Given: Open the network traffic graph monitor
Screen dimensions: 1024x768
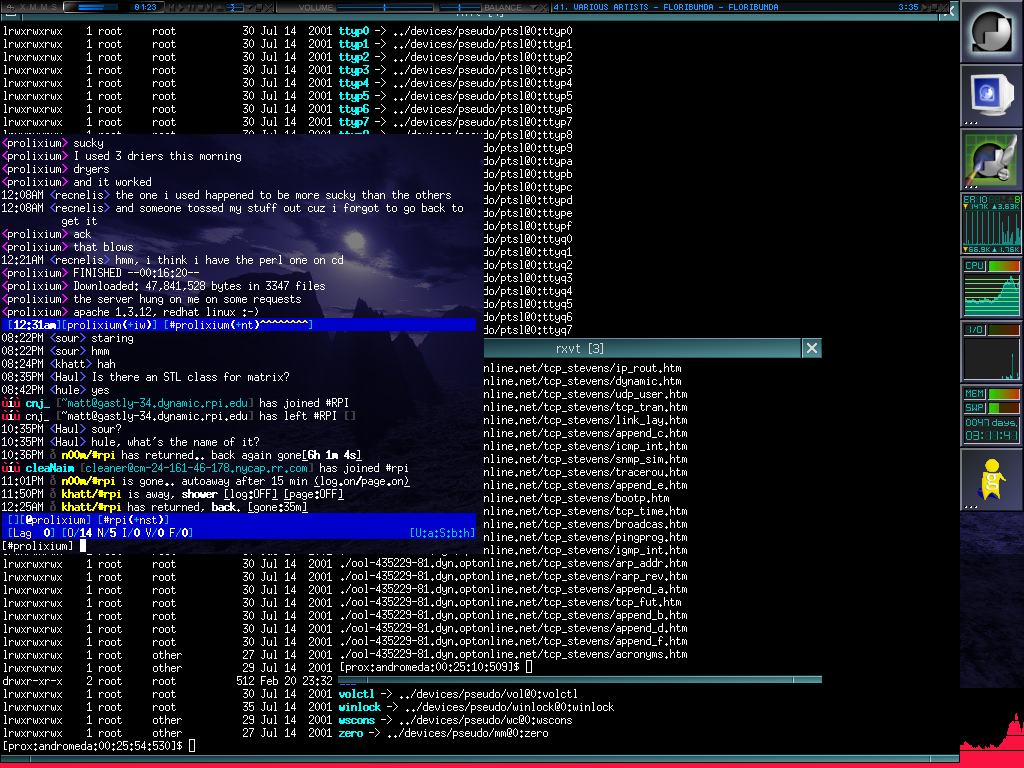Looking at the screenshot, I should 991,224.
